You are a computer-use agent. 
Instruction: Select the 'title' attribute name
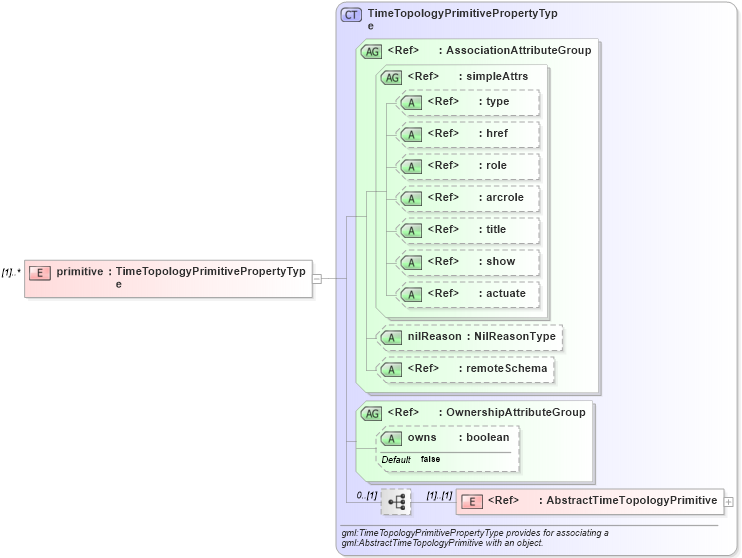tap(496, 230)
